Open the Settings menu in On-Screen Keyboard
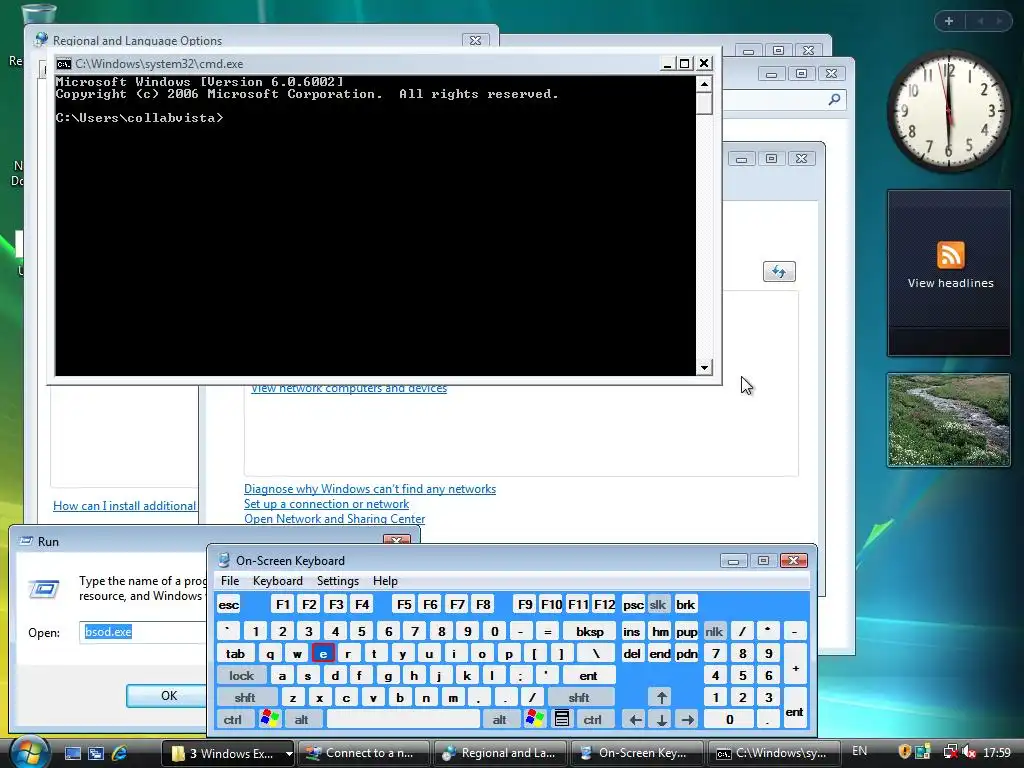 coord(338,581)
